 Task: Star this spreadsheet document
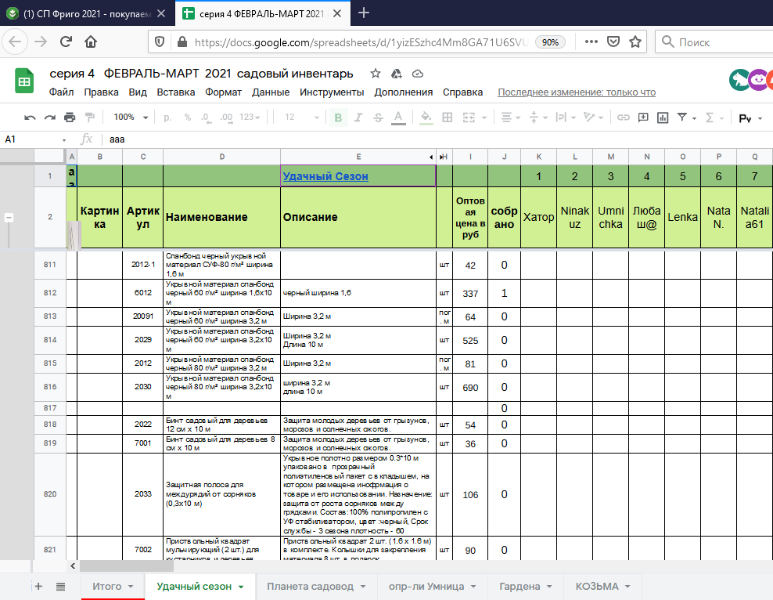(x=375, y=74)
